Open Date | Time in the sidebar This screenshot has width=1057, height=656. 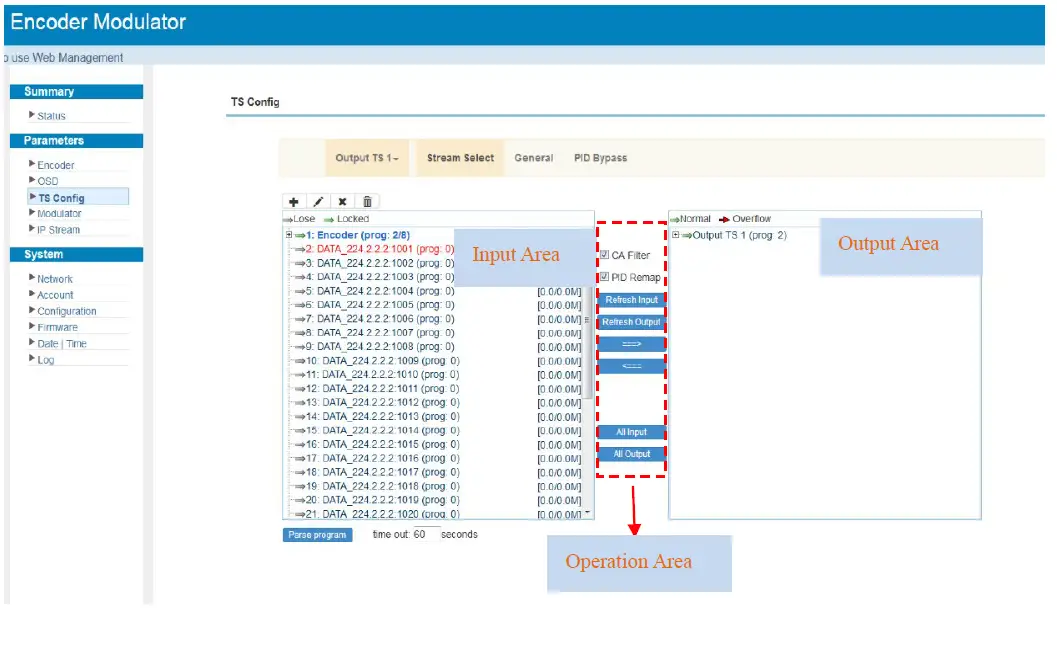pos(61,344)
